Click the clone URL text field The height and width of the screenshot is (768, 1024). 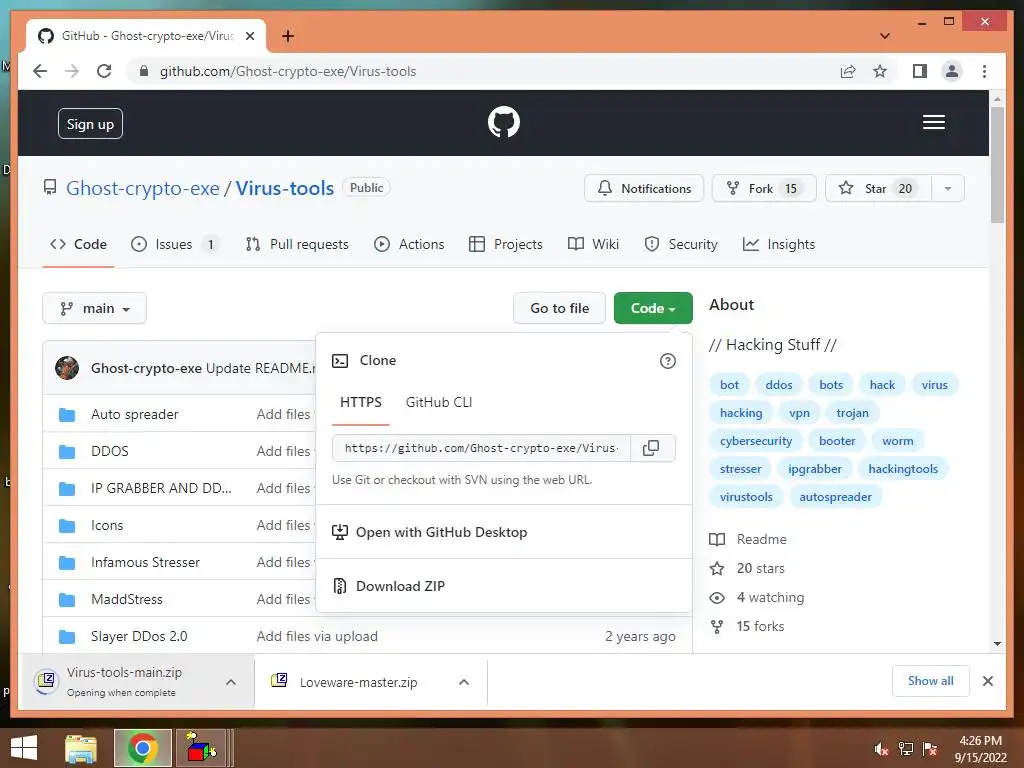(481, 448)
